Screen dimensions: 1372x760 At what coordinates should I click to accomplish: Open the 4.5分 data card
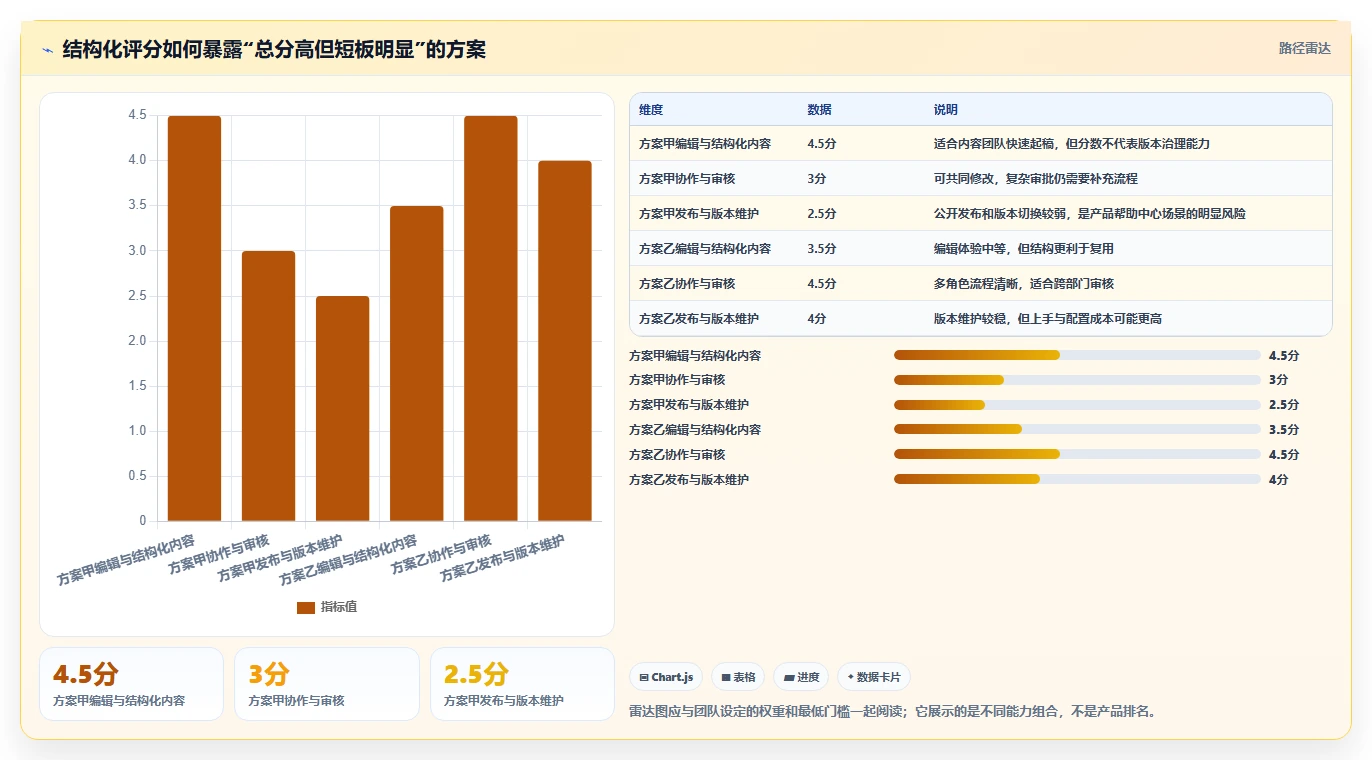[131, 684]
